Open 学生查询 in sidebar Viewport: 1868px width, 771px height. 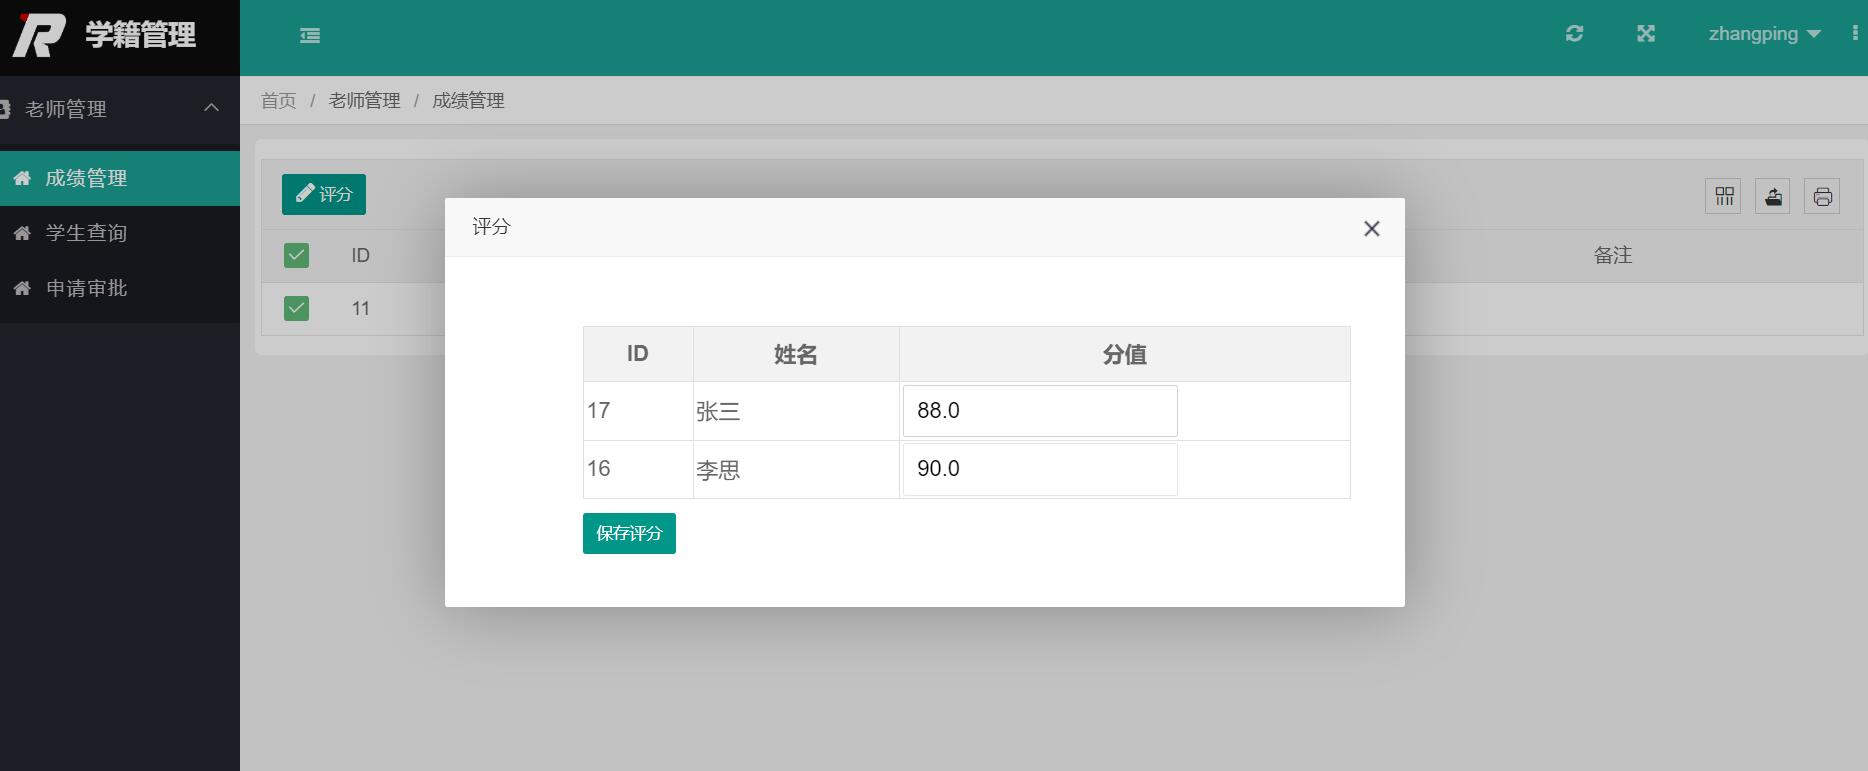tap(120, 233)
